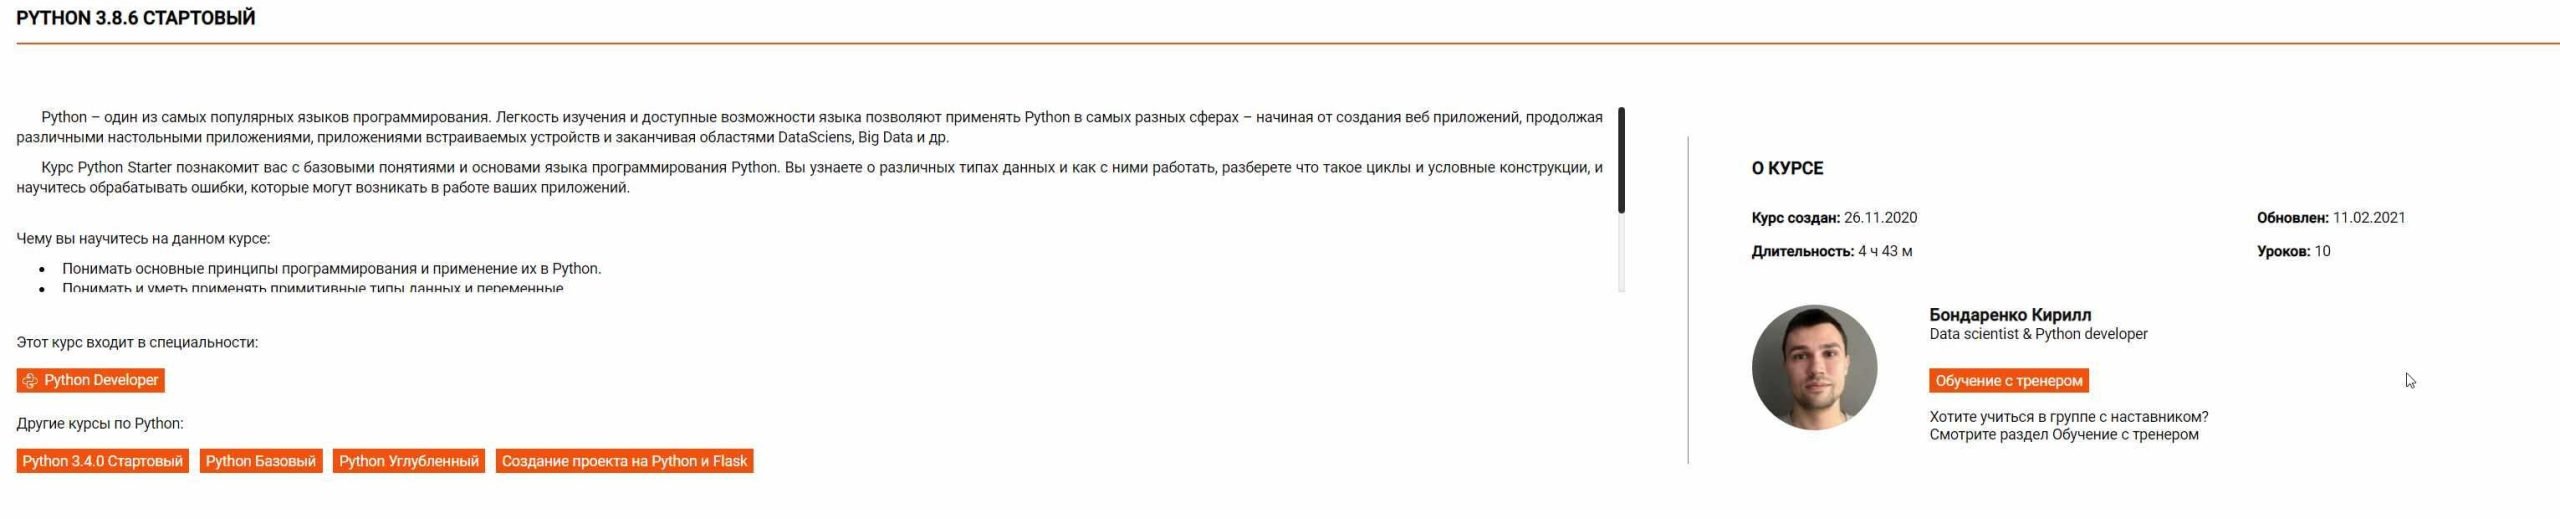Click the Длительность 4 ч 43 м value
This screenshot has width=2560, height=519.
tap(1885, 251)
